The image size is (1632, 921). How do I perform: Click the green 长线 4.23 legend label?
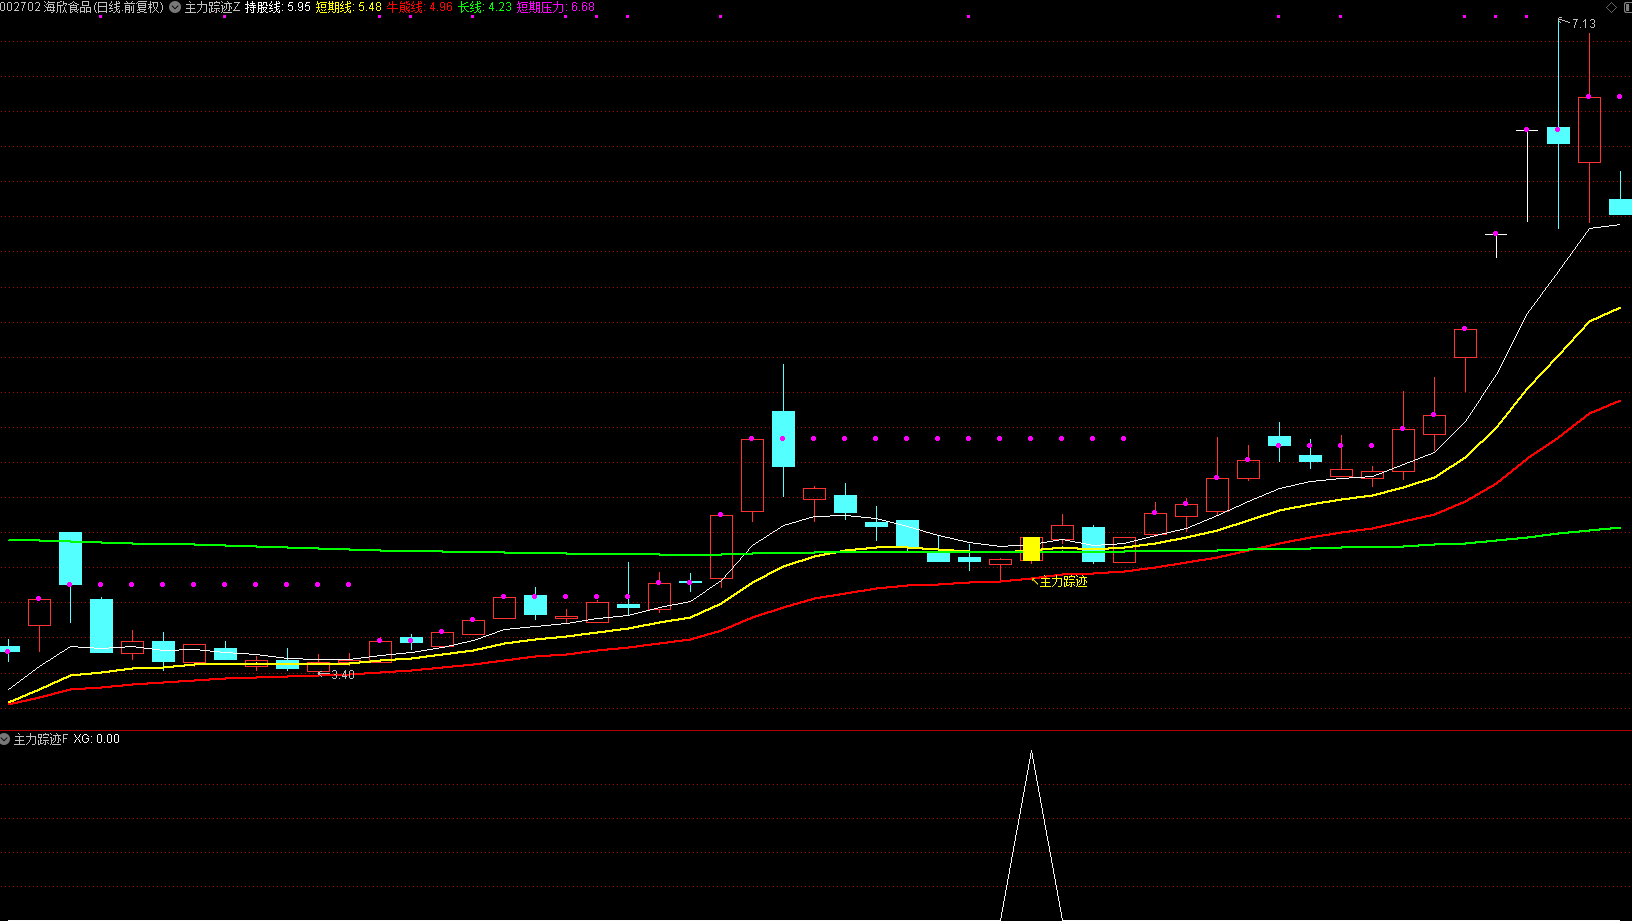tap(485, 7)
